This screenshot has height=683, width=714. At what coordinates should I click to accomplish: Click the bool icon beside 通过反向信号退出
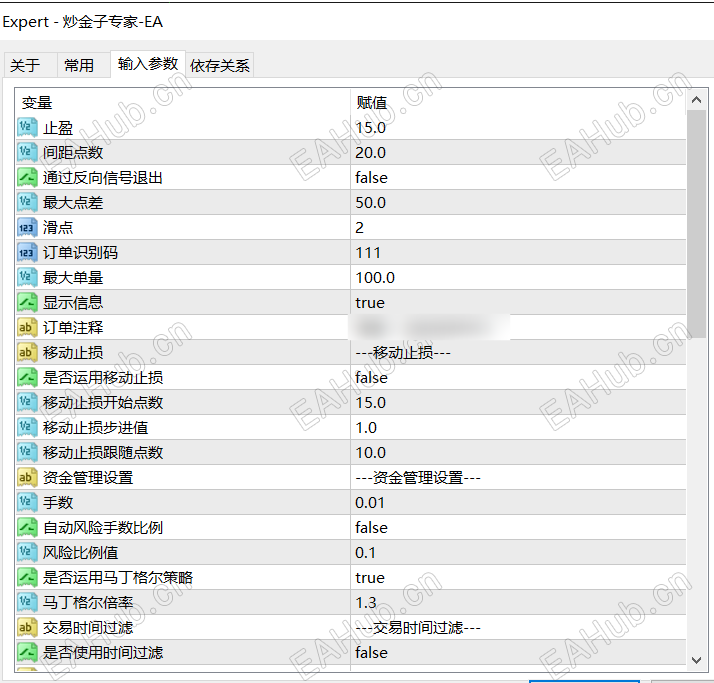pyautogui.click(x=27, y=178)
